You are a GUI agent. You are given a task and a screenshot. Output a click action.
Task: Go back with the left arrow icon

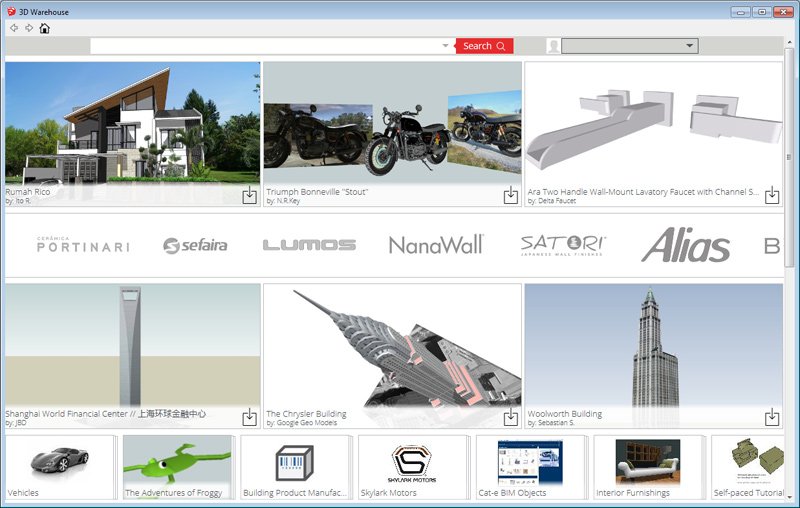14,28
